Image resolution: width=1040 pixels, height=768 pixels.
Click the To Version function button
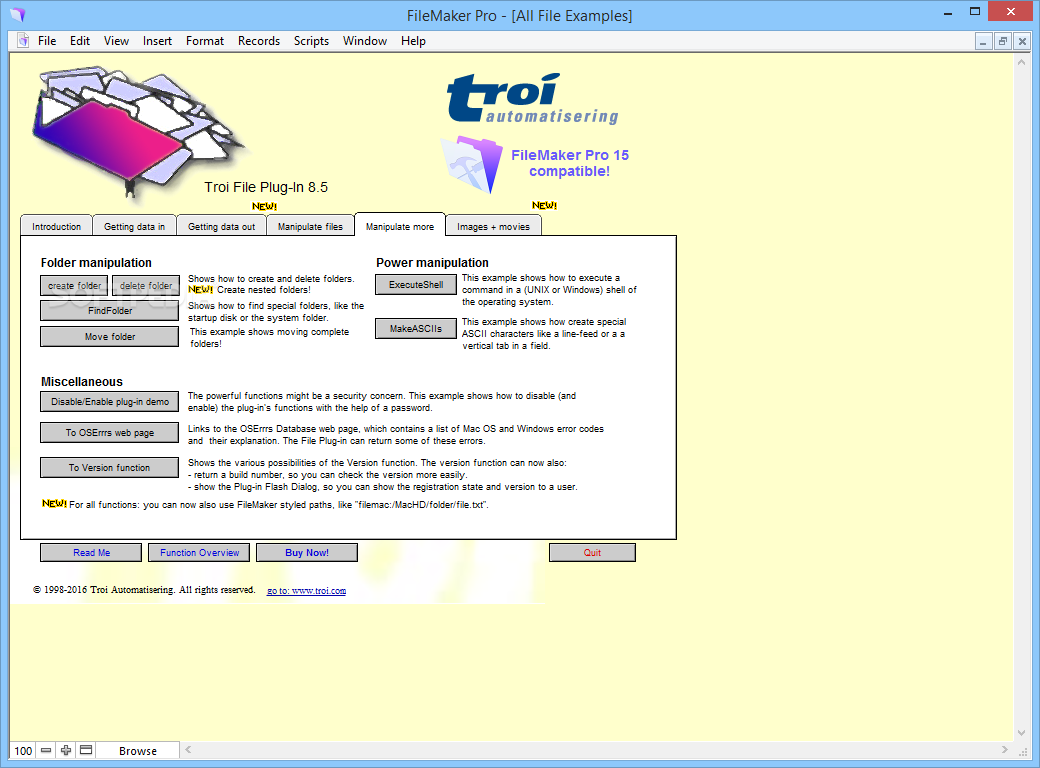pyautogui.click(x=109, y=468)
